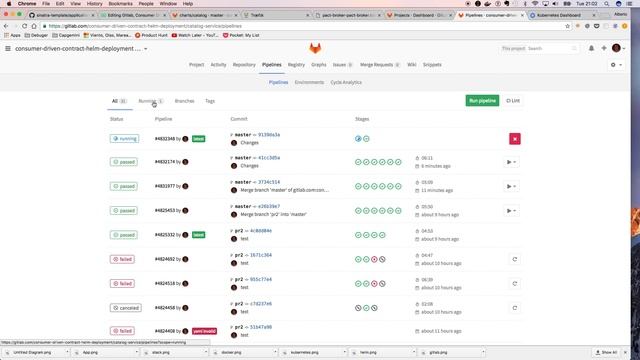Open the Environments sub-tab

(x=309, y=82)
